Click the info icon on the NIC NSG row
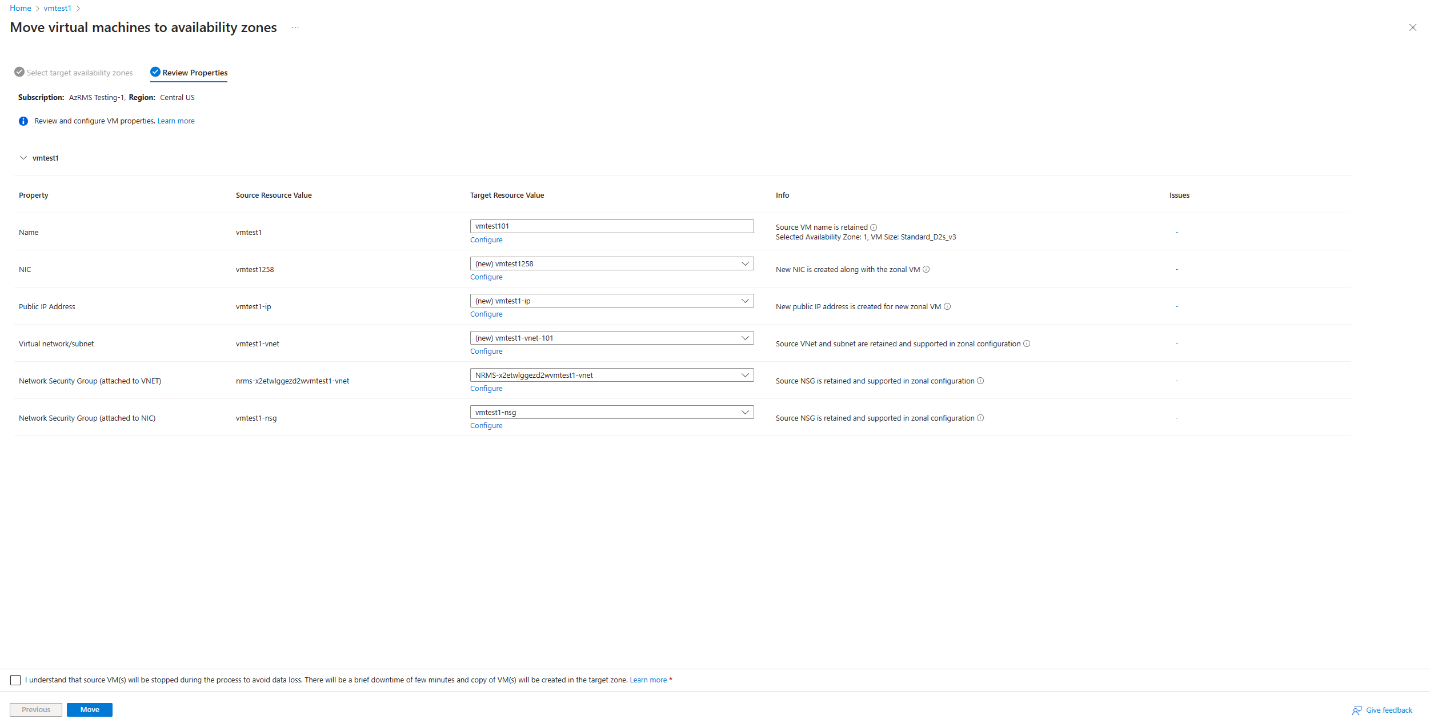The image size is (1430, 723). [981, 418]
